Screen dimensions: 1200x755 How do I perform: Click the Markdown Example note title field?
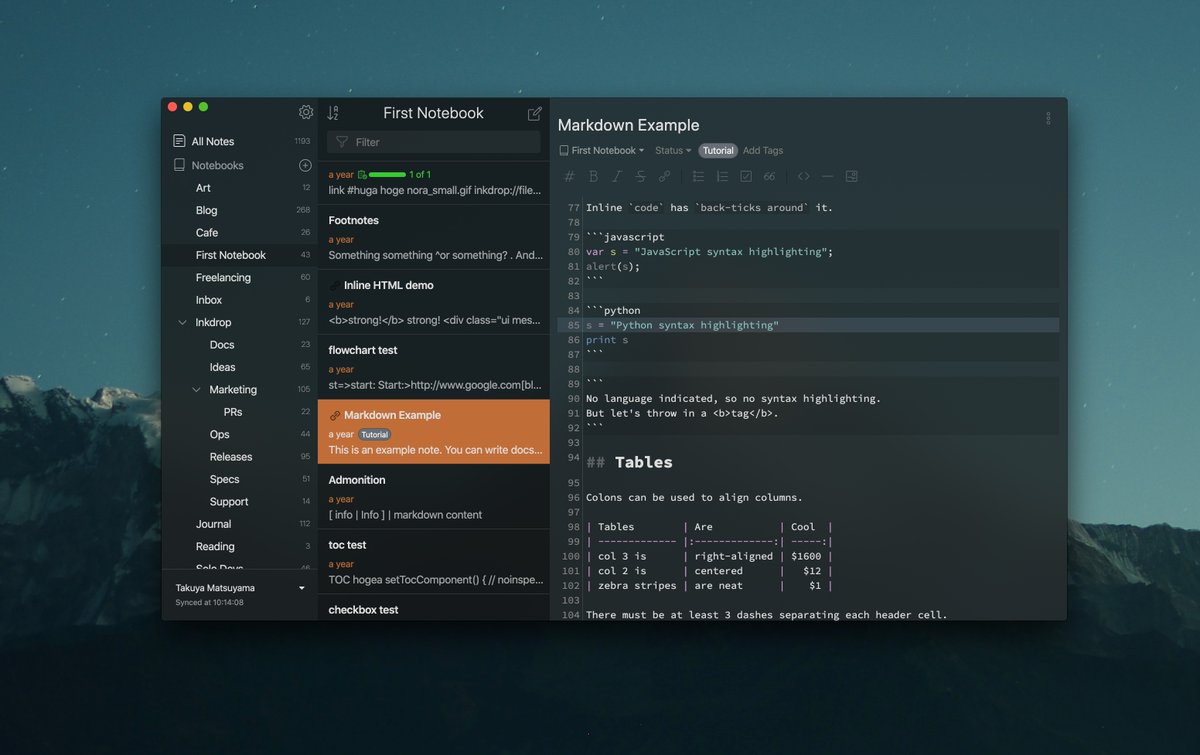[x=628, y=125]
